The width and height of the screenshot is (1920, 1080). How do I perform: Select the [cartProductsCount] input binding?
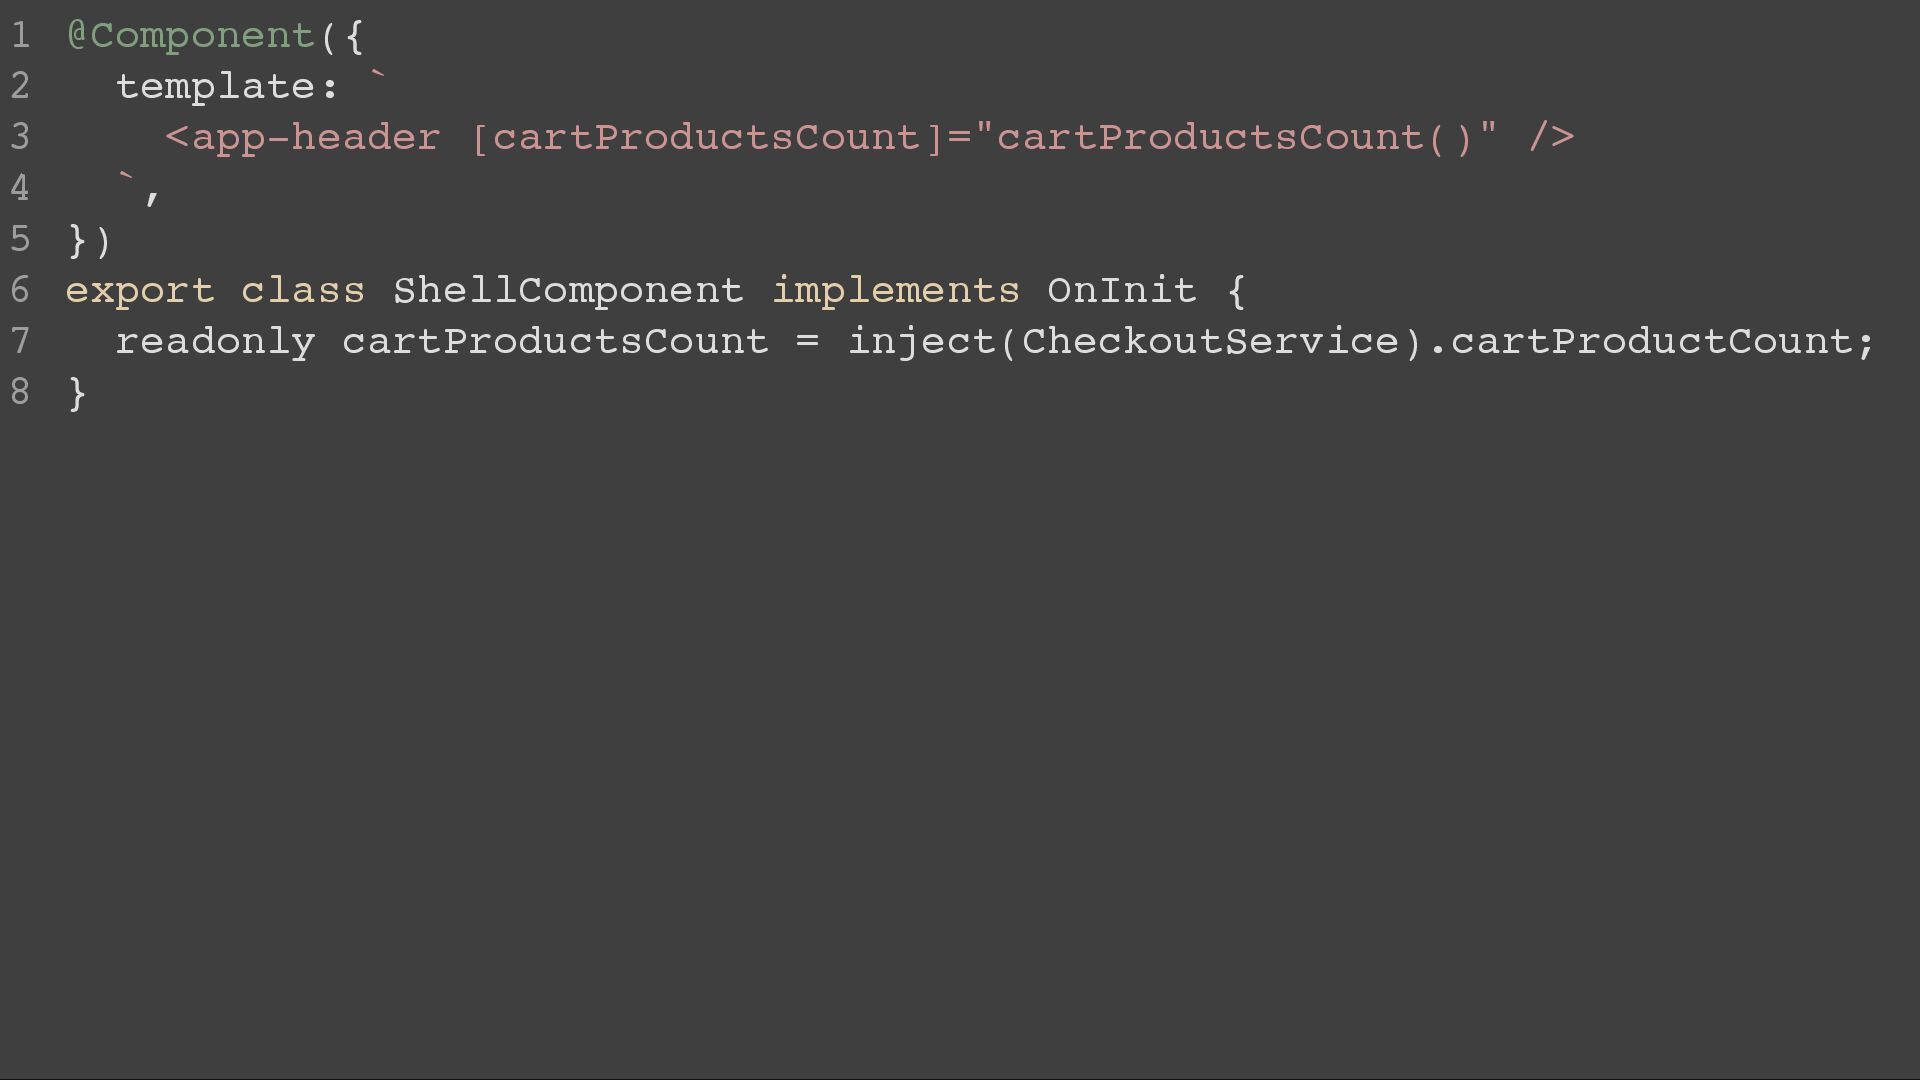[x=707, y=138]
